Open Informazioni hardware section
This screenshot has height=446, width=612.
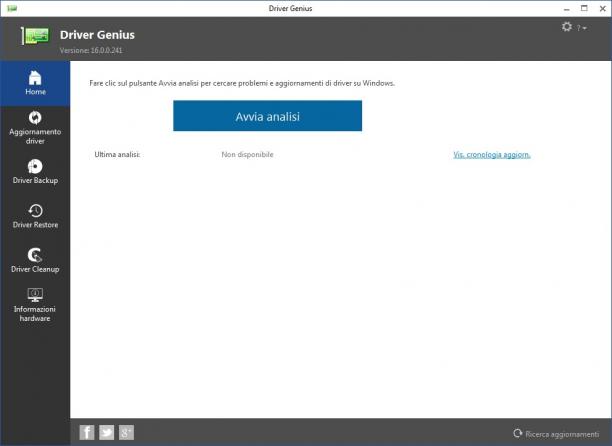click(x=35, y=305)
